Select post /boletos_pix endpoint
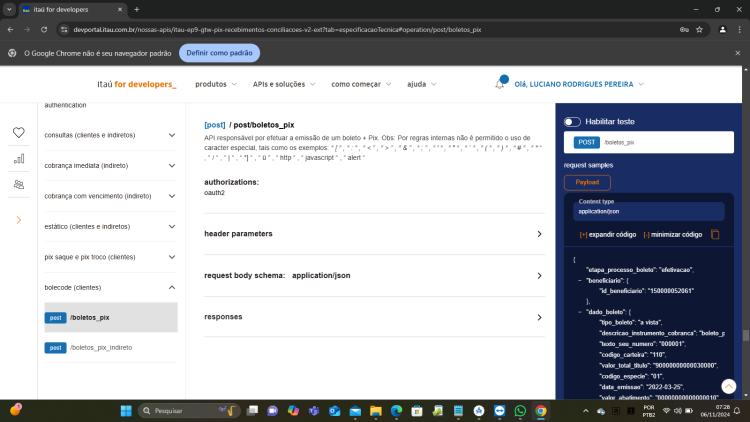 (110, 317)
